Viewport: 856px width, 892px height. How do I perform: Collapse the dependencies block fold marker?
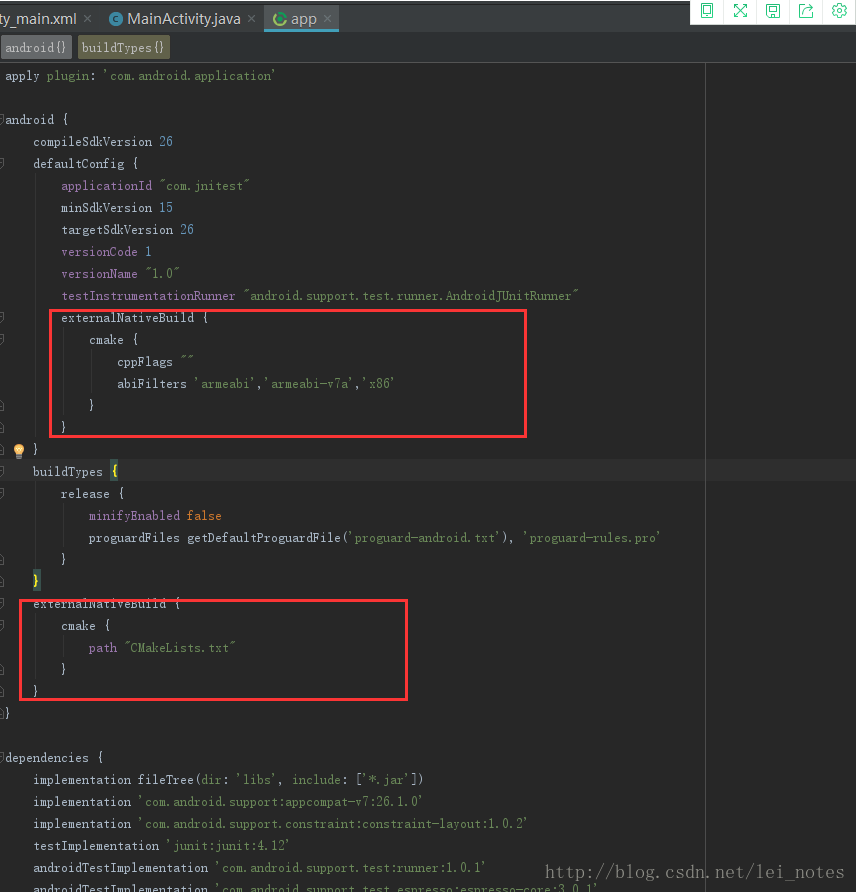point(2,758)
